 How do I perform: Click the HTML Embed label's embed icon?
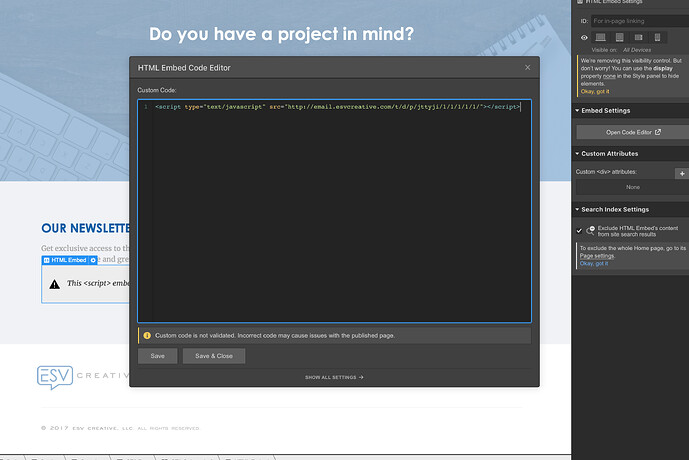(x=47, y=260)
